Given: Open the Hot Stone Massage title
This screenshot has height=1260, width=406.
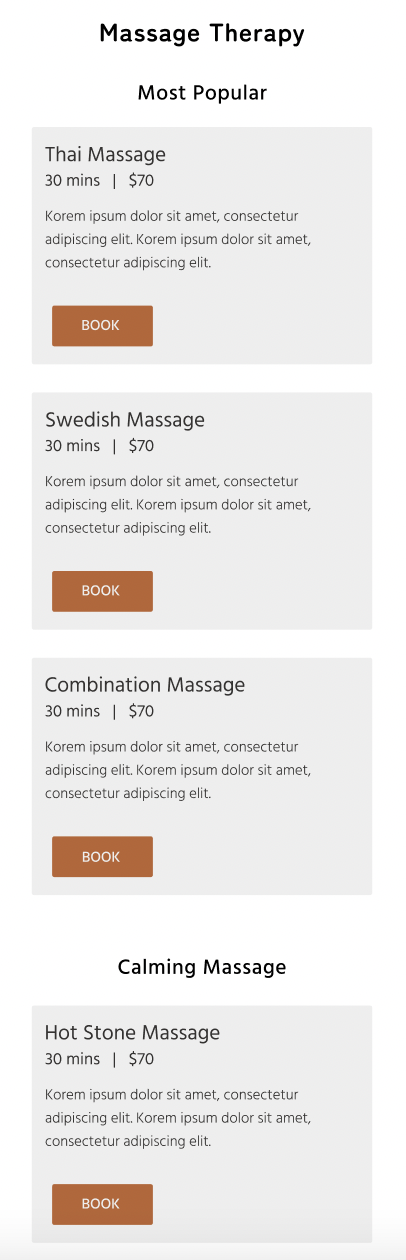Looking at the screenshot, I should [132, 1033].
